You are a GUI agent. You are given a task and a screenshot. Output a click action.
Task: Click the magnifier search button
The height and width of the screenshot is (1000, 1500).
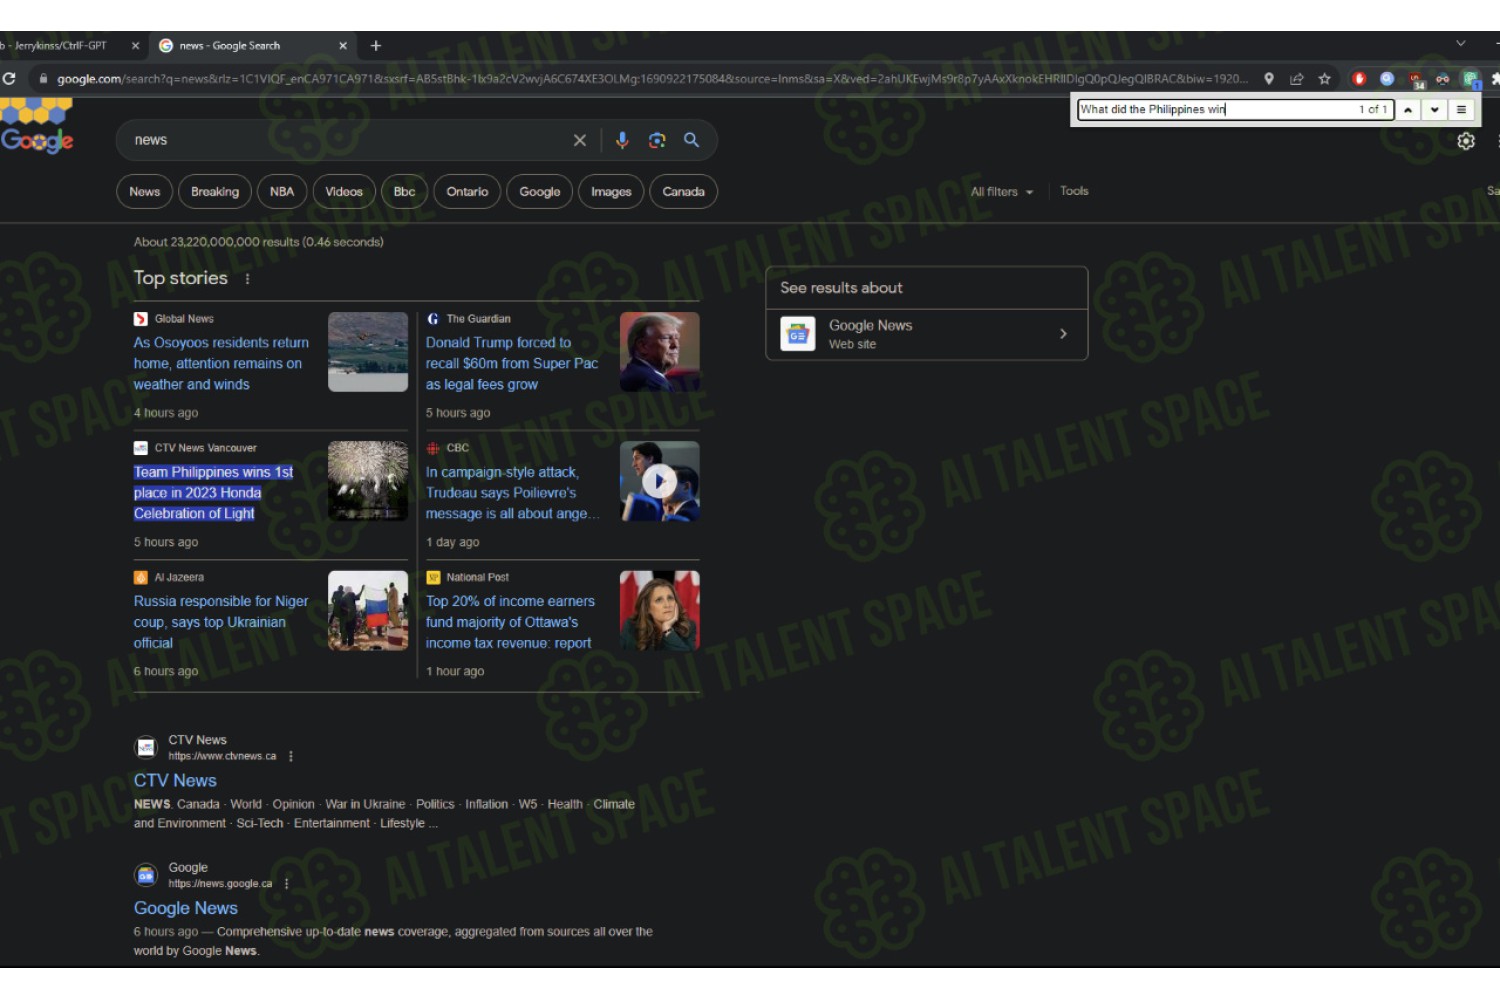coord(691,140)
